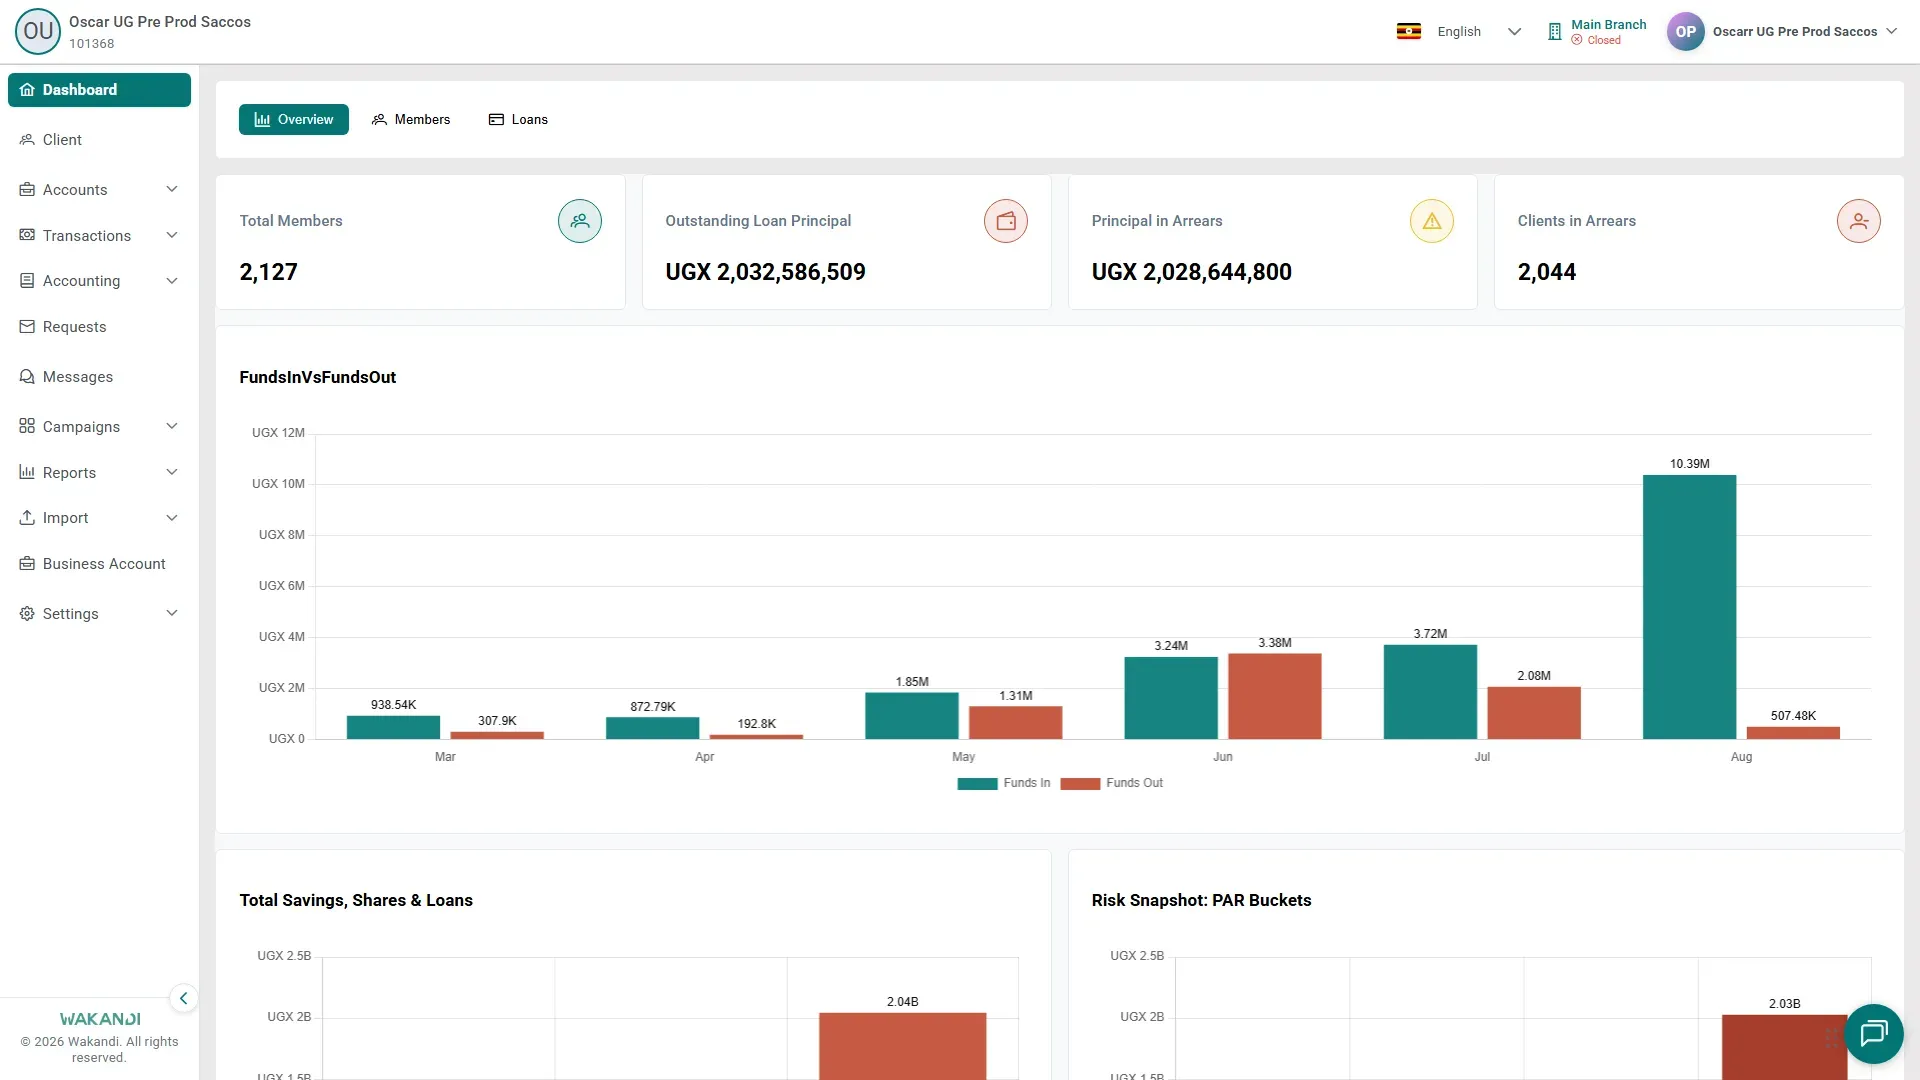Toggle the Funds In legend swatch
This screenshot has width=1920, height=1080.
tap(977, 784)
